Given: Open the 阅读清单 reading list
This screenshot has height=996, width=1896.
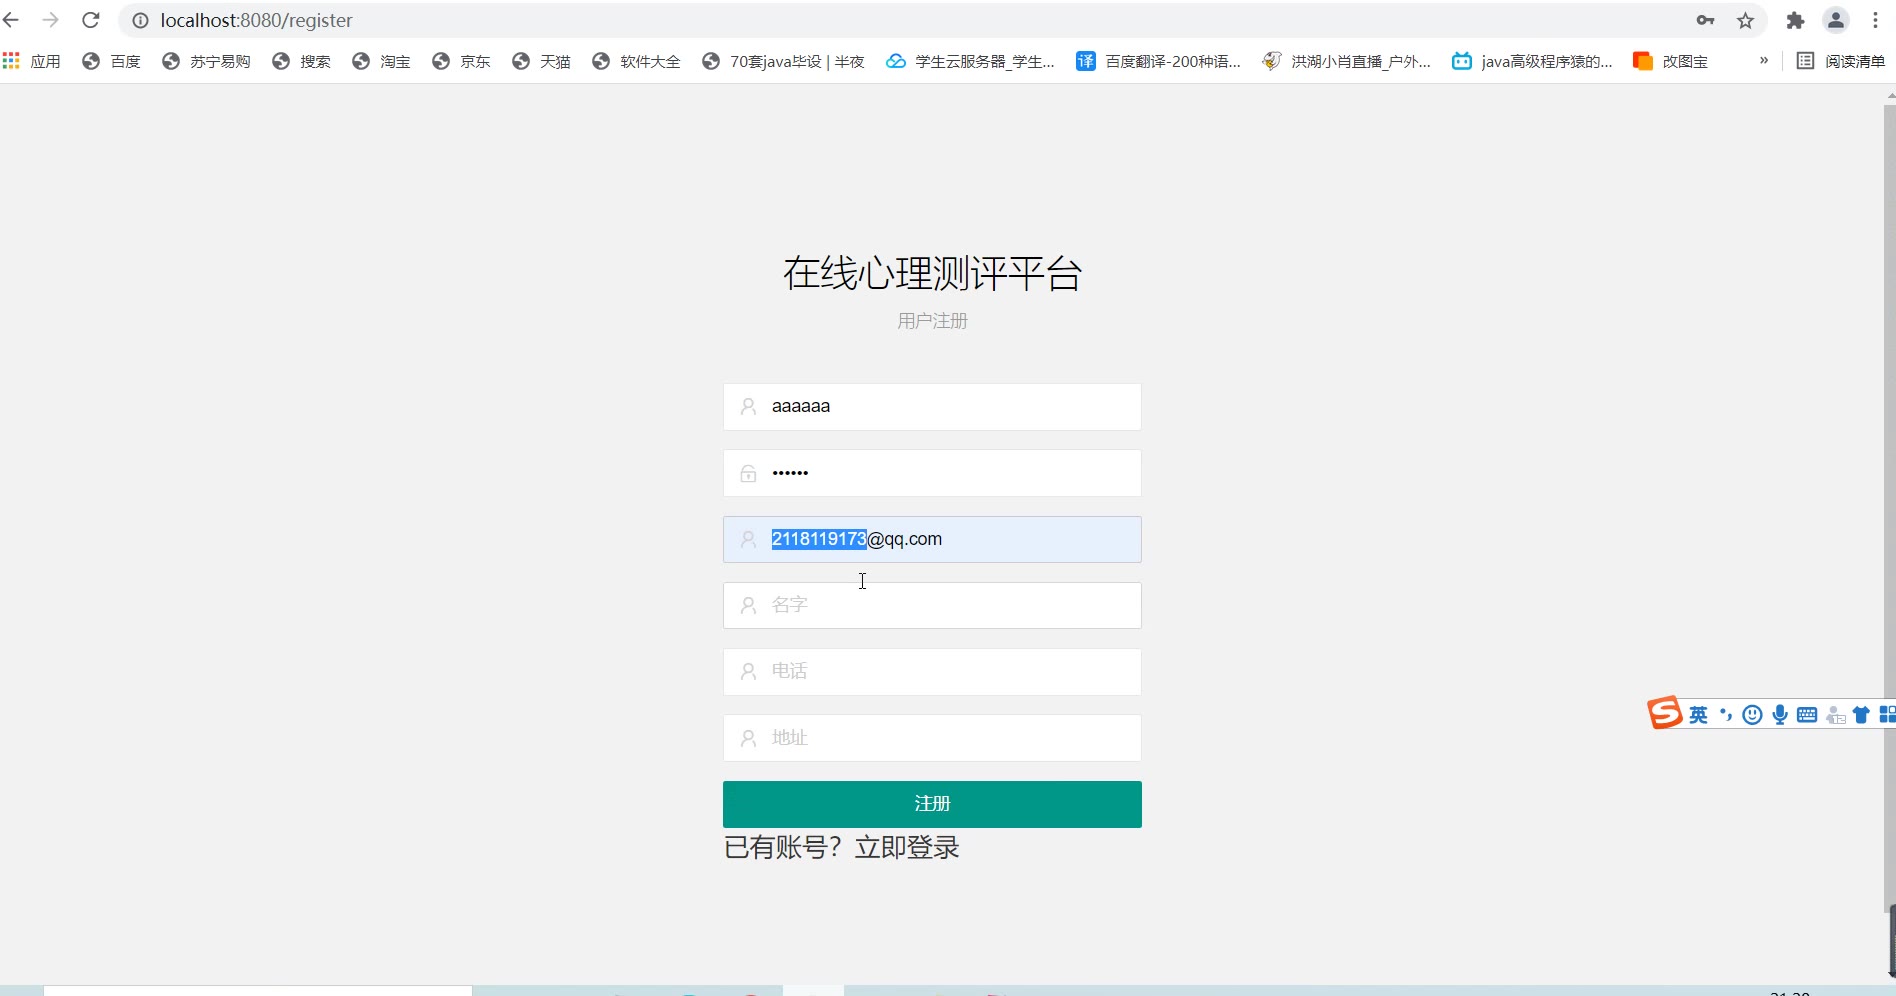Looking at the screenshot, I should pyautogui.click(x=1840, y=61).
